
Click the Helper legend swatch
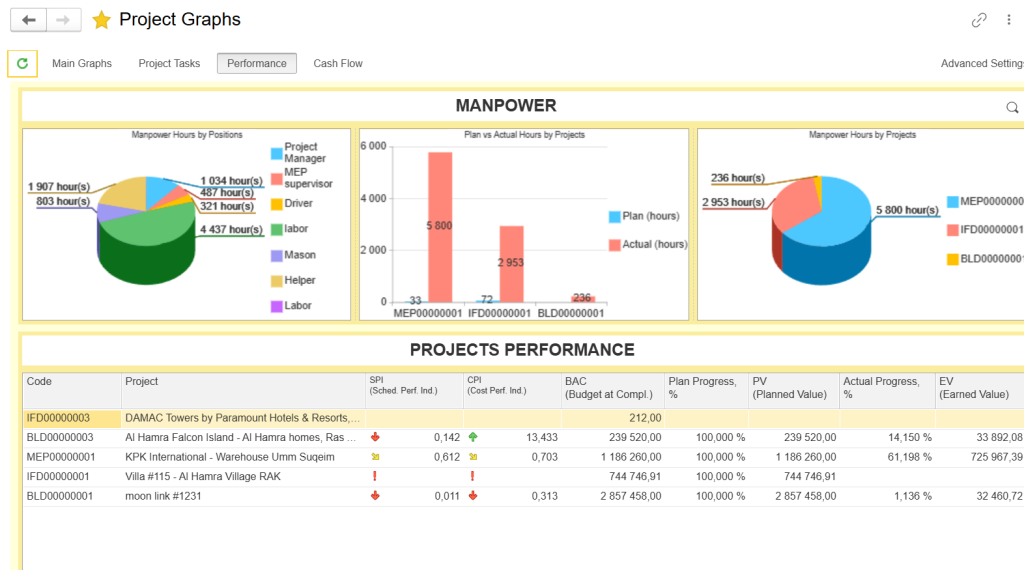277,281
